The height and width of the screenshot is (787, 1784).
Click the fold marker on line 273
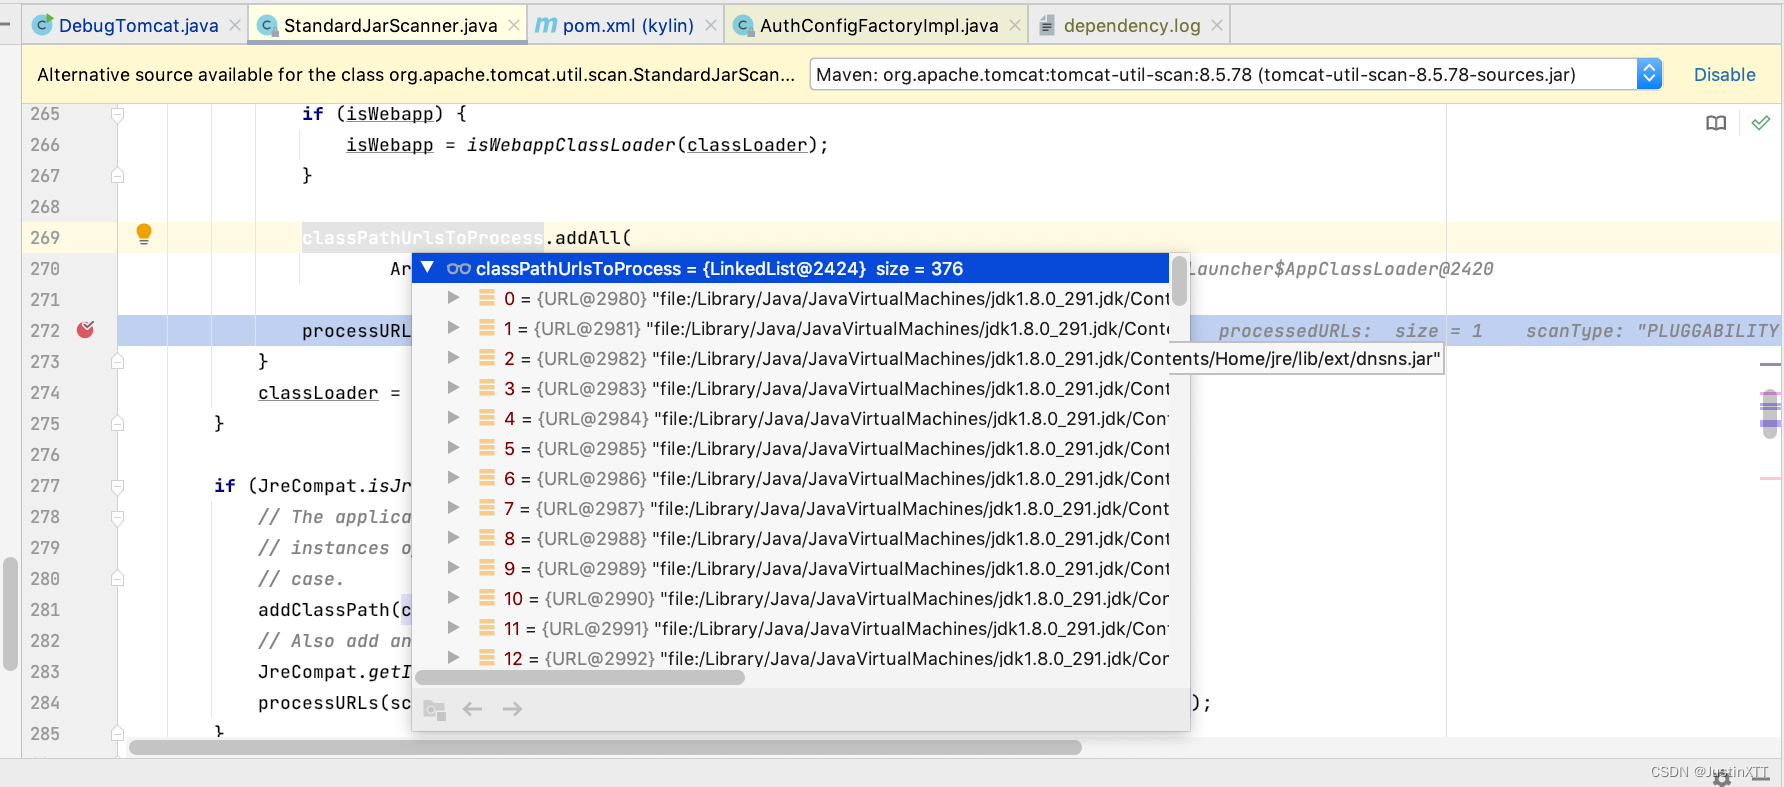pyautogui.click(x=117, y=361)
